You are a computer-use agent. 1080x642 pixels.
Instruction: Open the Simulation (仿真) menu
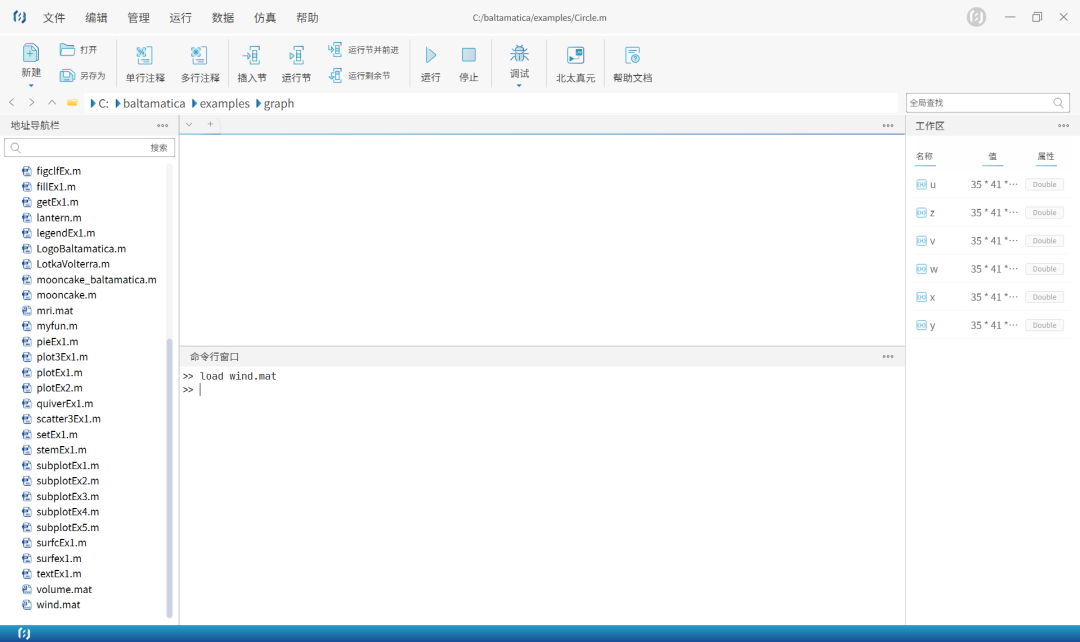pyautogui.click(x=265, y=18)
